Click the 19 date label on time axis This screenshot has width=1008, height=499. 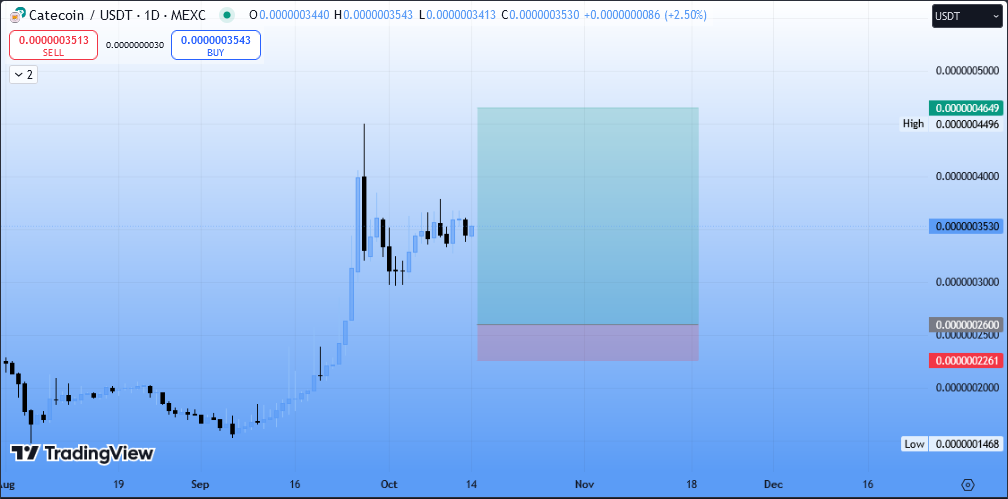[118, 484]
